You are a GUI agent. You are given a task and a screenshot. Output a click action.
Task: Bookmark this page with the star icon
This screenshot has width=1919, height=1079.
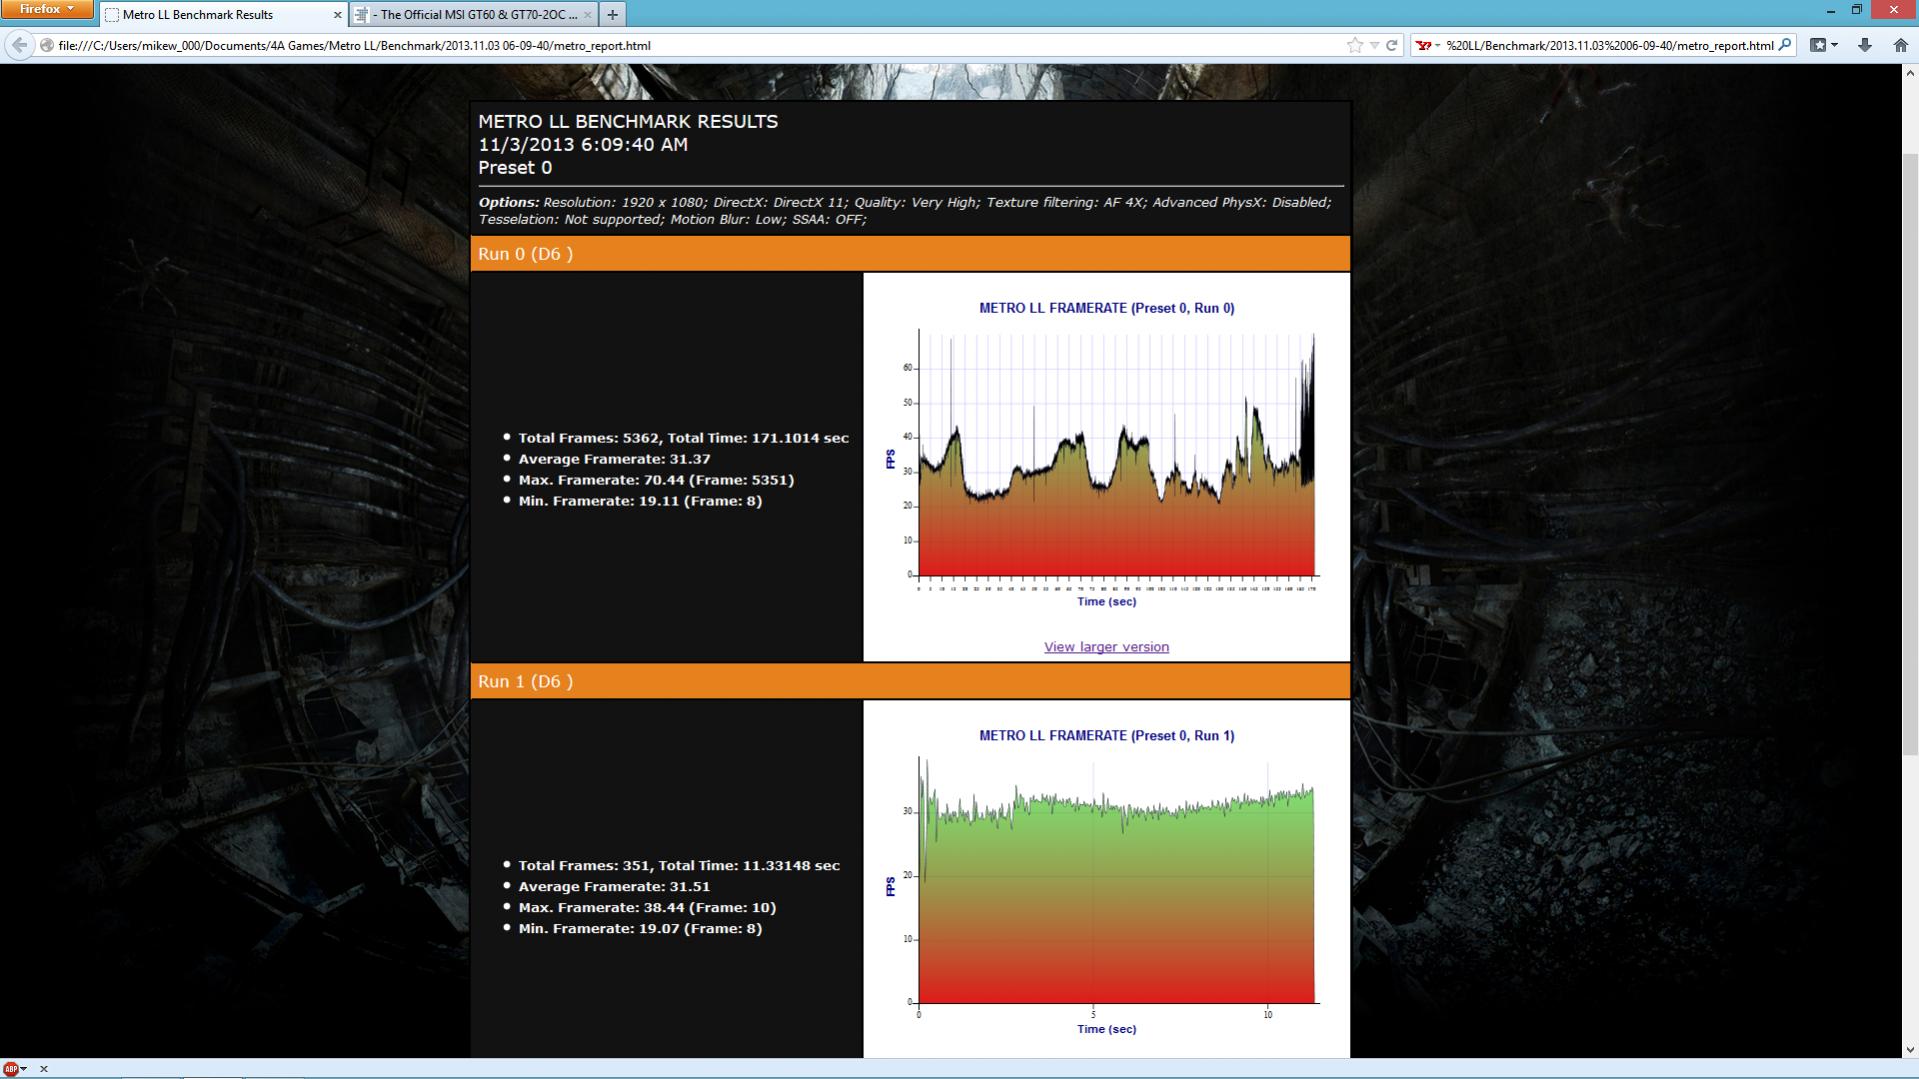pyautogui.click(x=1355, y=45)
